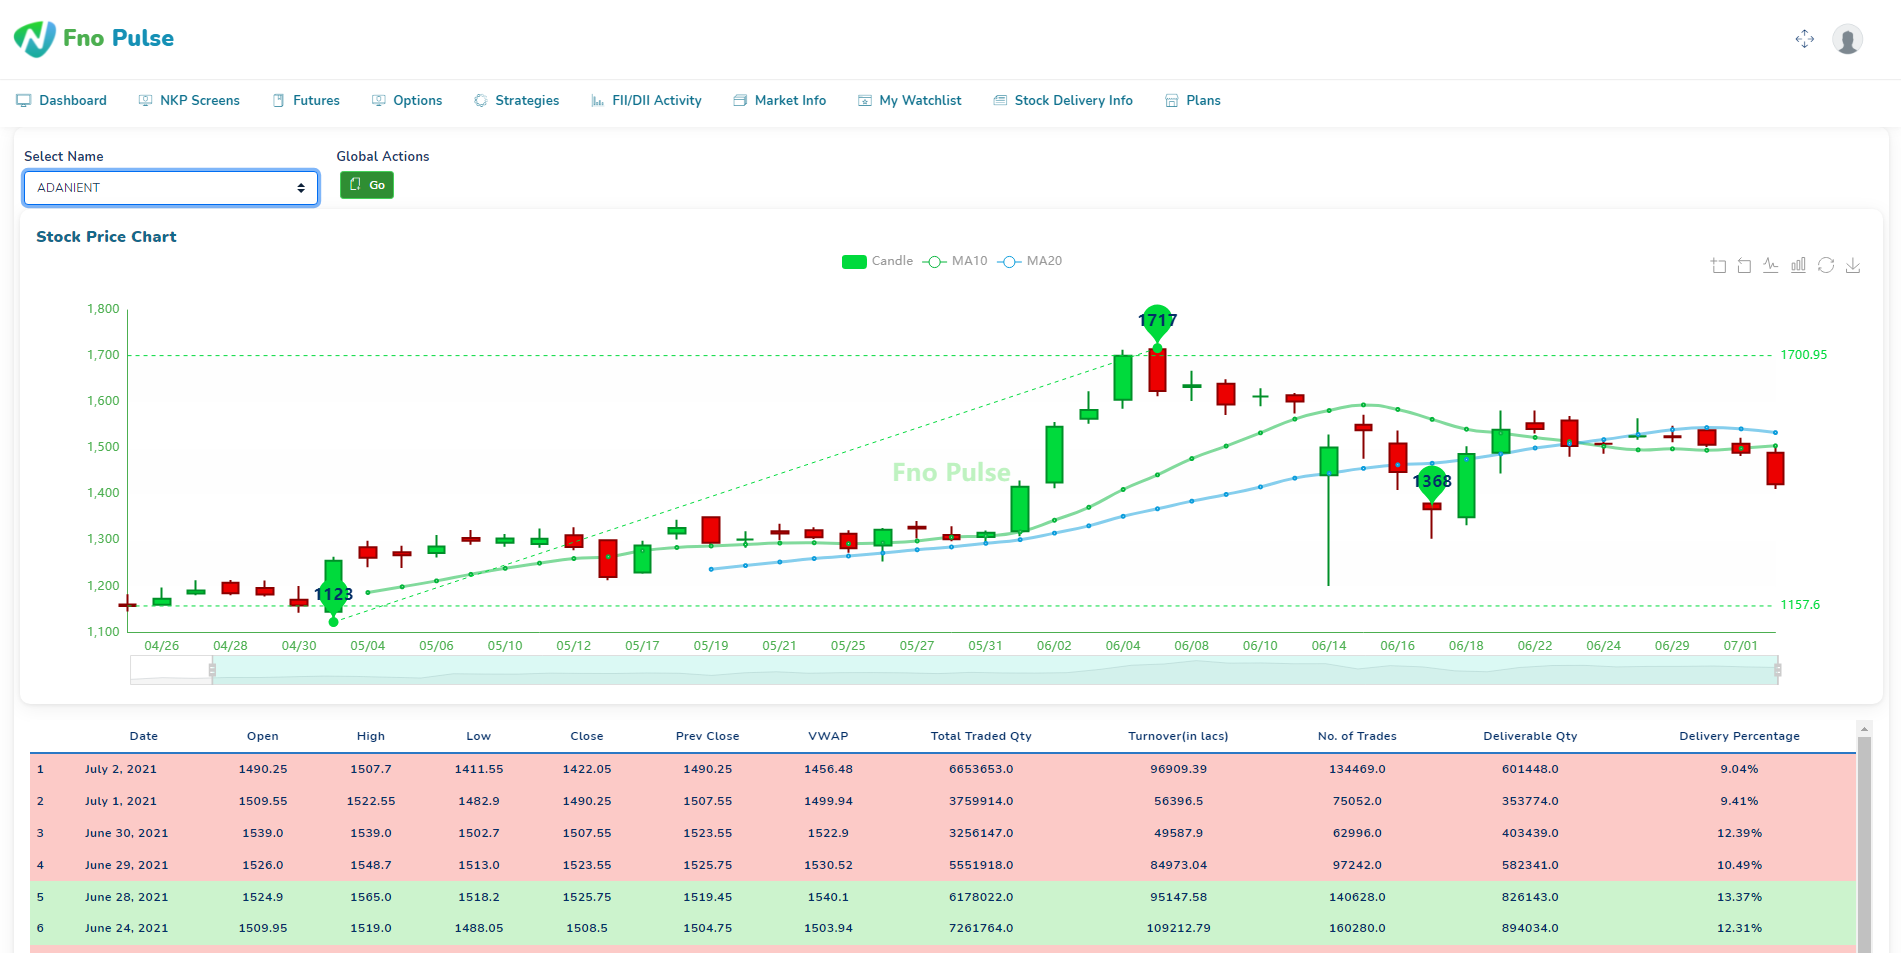Open the user profile avatar
Viewport: 1901px width, 953px height.
pyautogui.click(x=1847, y=40)
